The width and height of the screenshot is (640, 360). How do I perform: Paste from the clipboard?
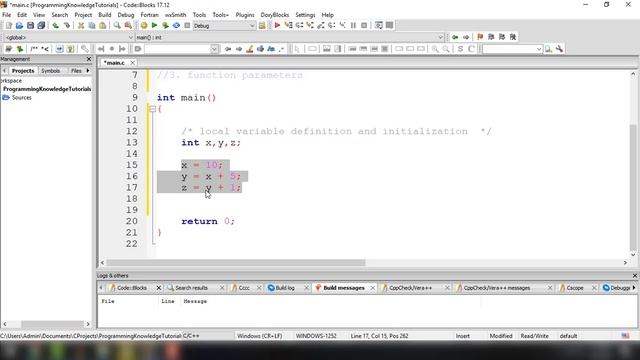point(103,25)
